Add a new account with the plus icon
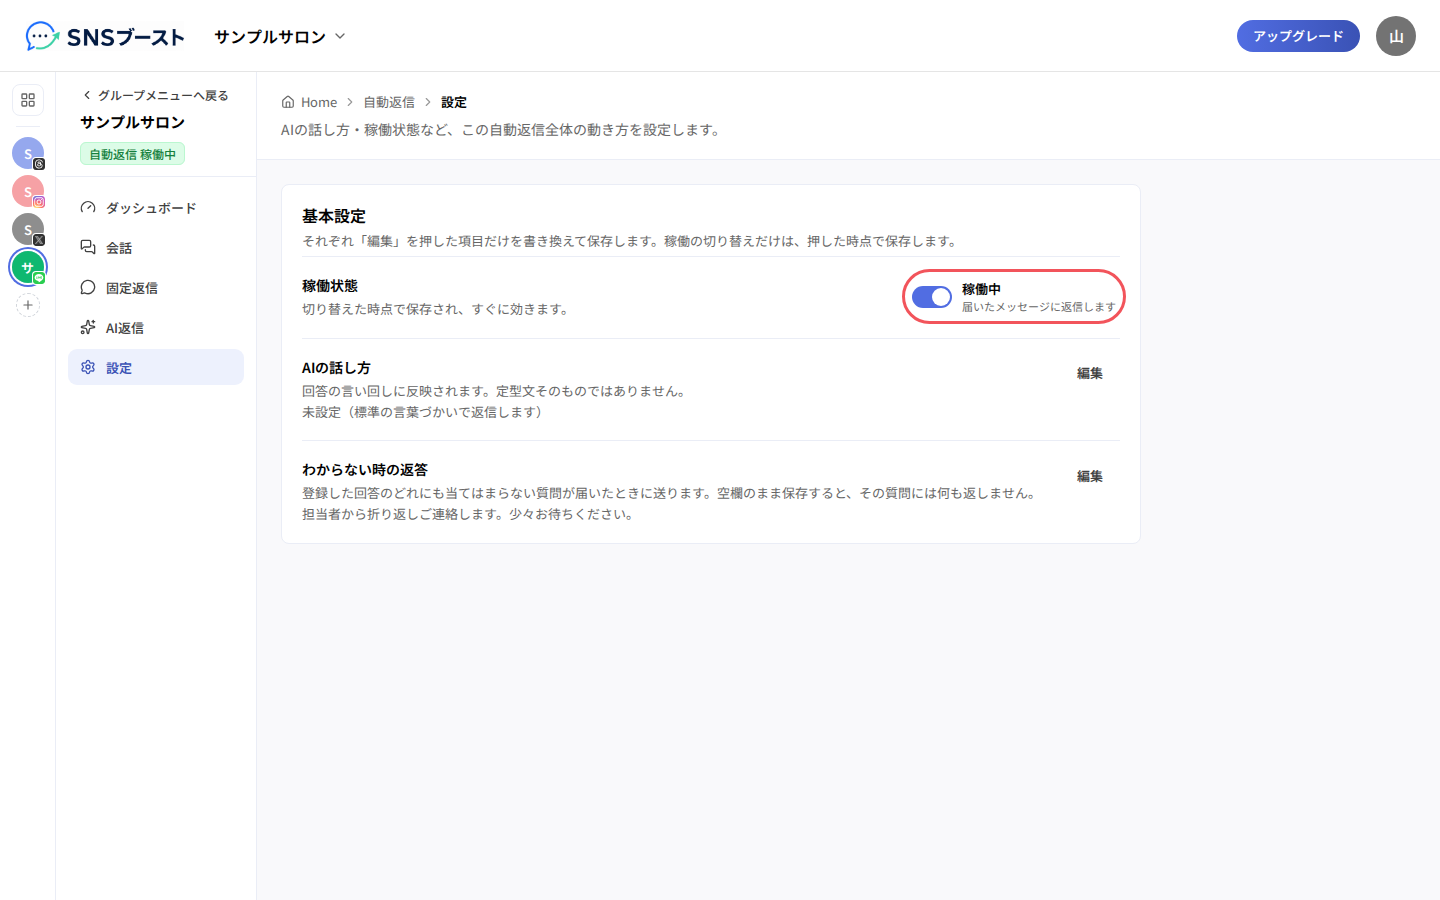The width and height of the screenshot is (1440, 900). [28, 305]
